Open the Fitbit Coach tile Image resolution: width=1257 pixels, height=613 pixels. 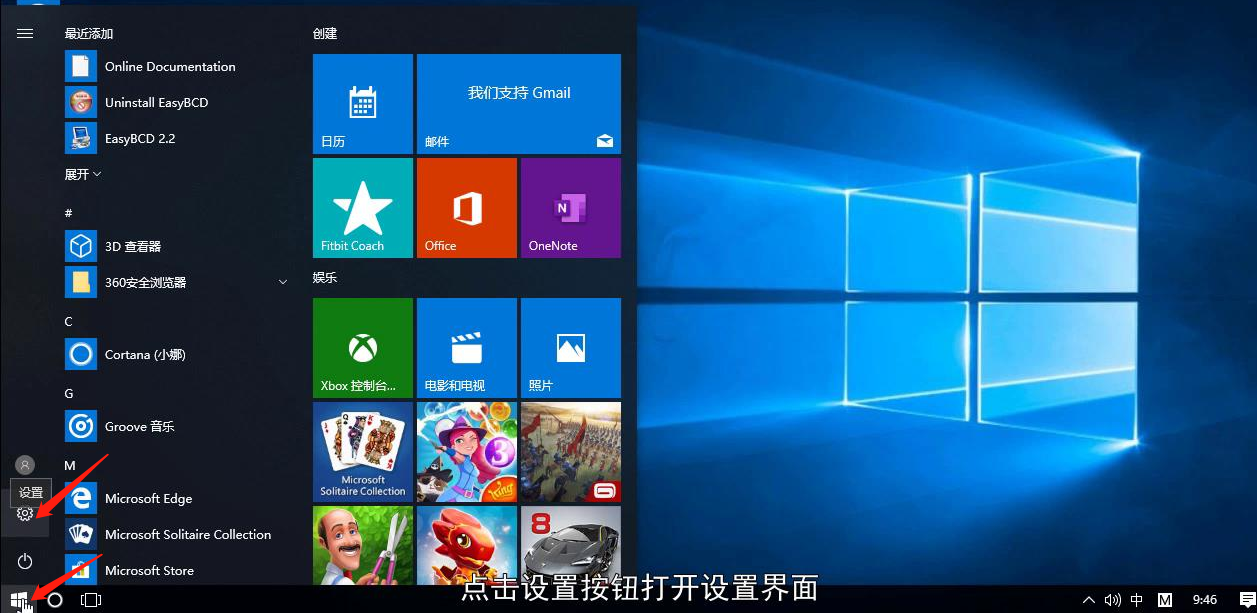(x=362, y=208)
